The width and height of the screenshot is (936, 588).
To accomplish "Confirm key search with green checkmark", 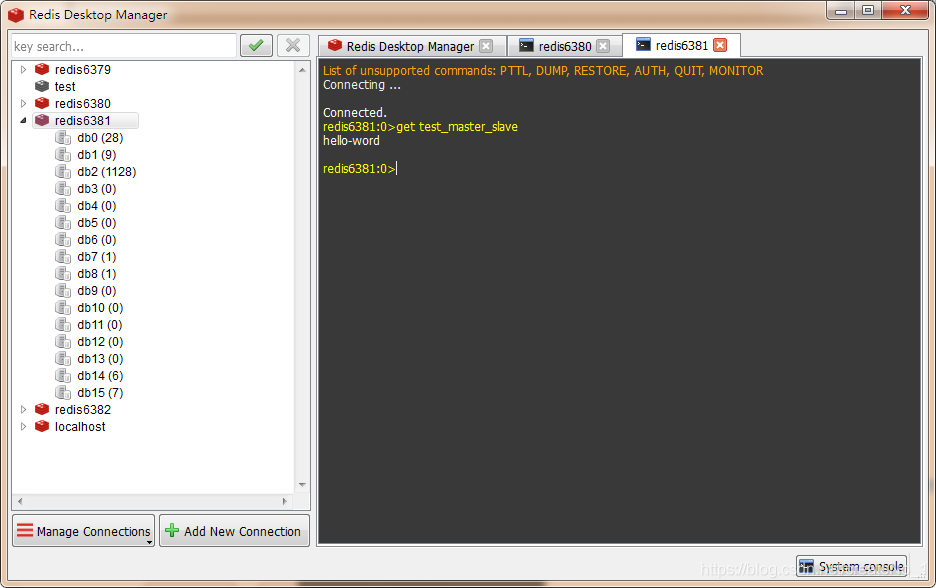I will (x=256, y=46).
